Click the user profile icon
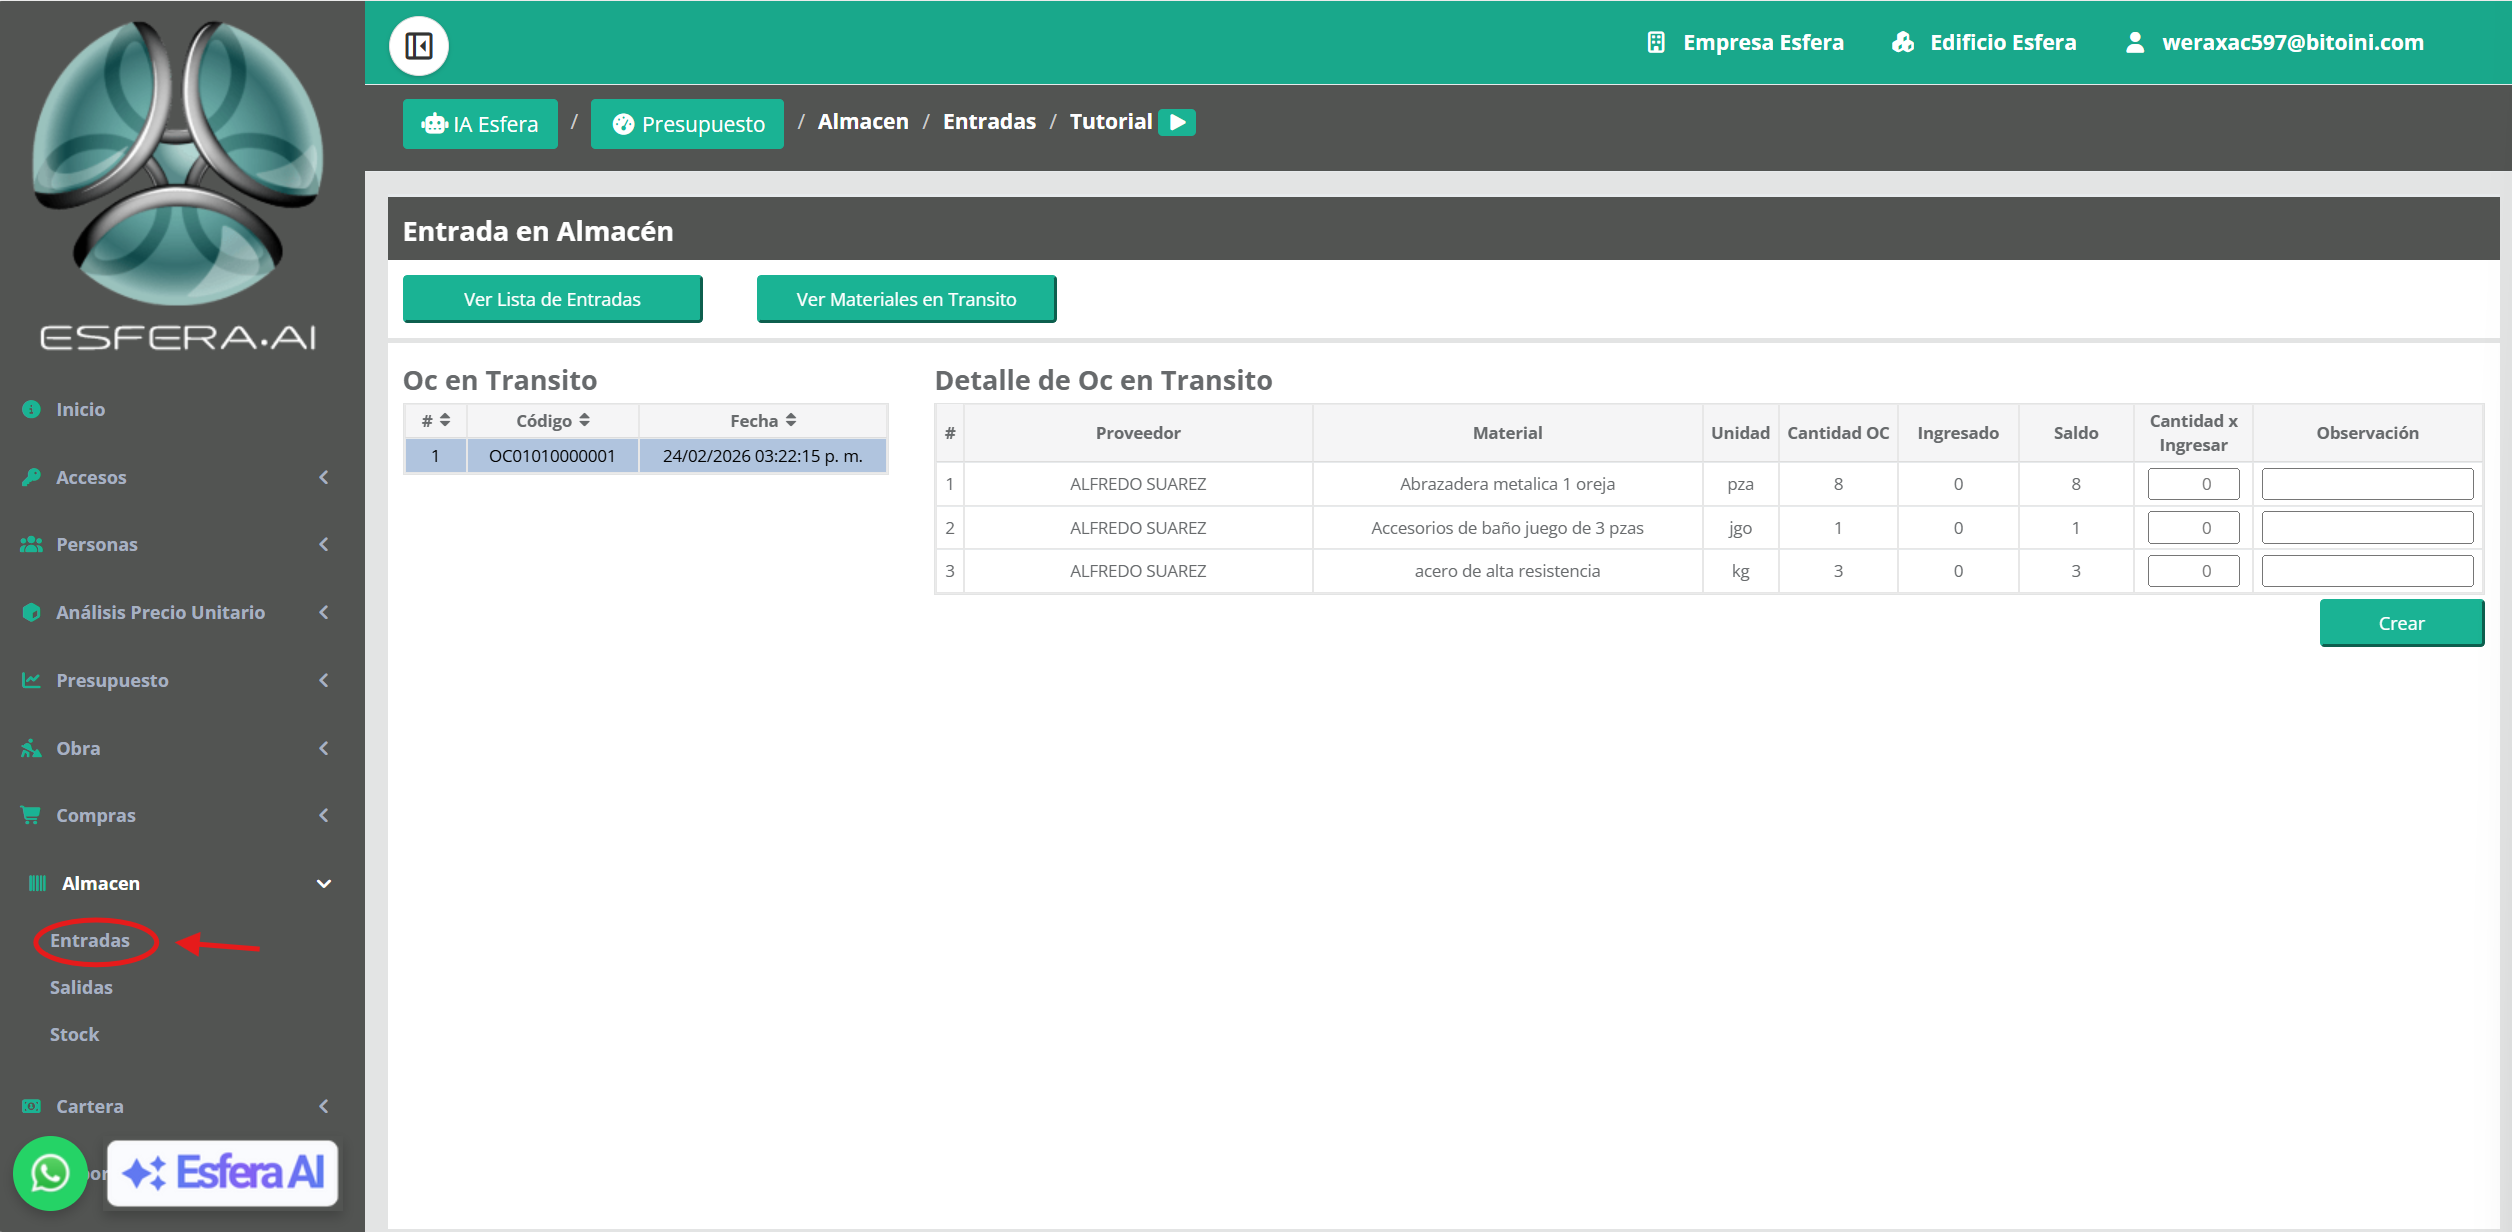The width and height of the screenshot is (2512, 1232). click(2135, 42)
